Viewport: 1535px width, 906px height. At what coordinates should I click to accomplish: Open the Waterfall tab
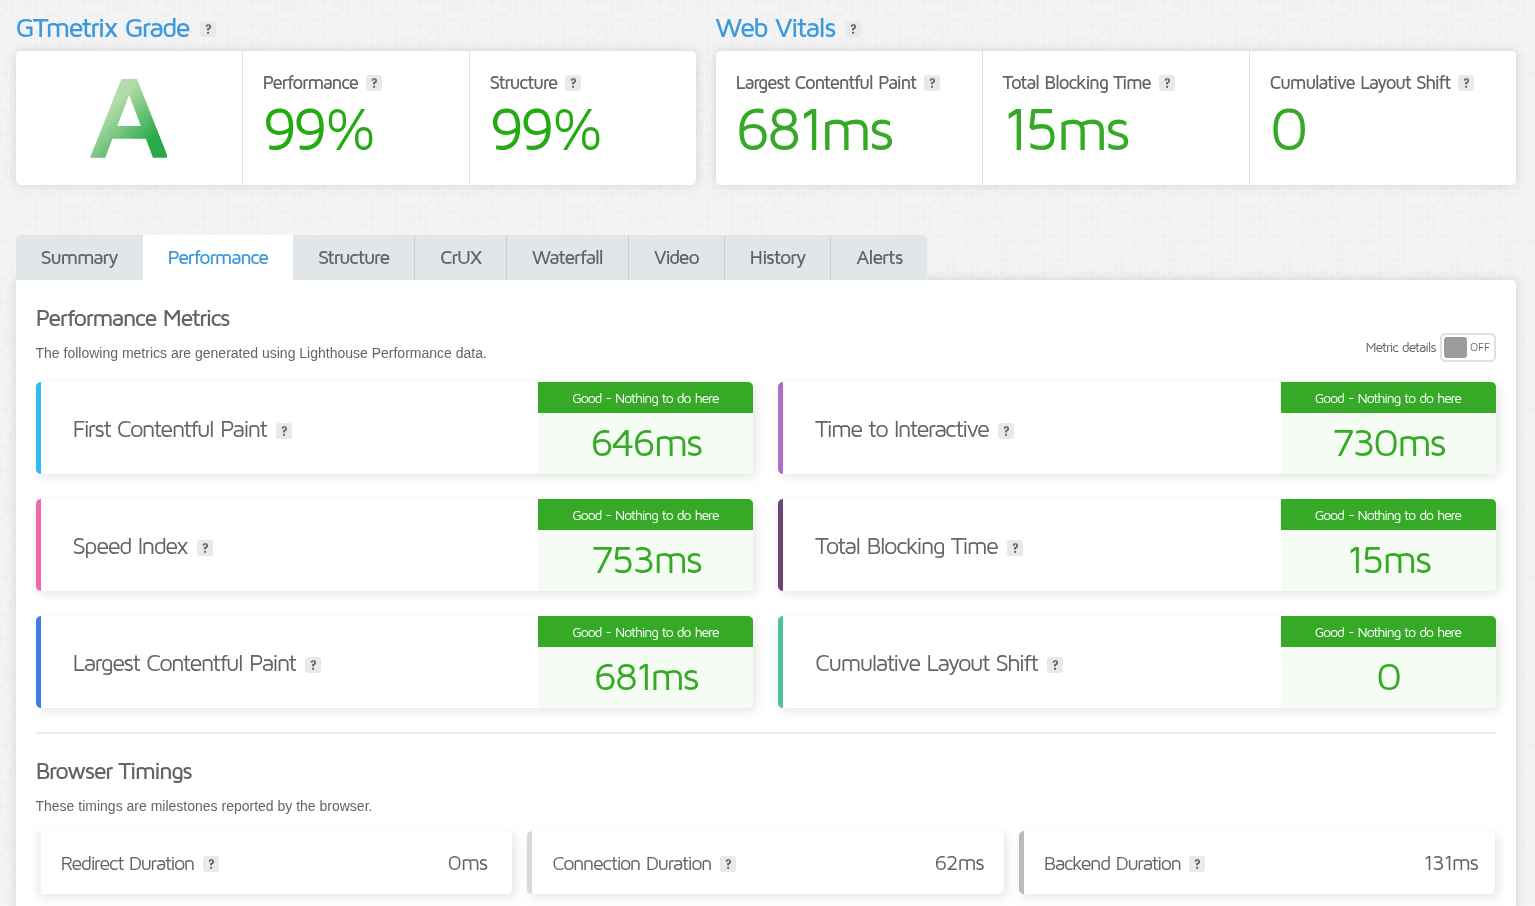coord(567,258)
